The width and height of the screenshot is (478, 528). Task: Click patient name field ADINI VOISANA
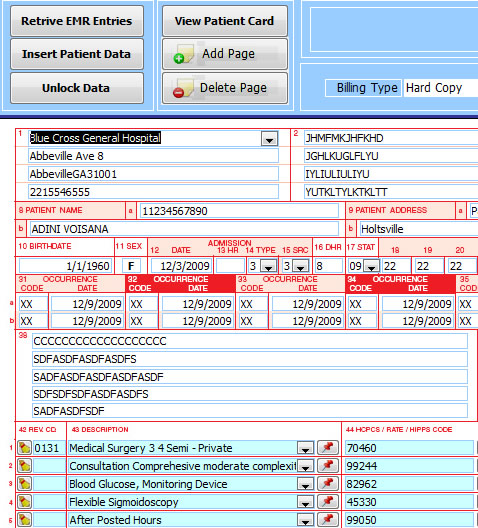[x=184, y=229]
